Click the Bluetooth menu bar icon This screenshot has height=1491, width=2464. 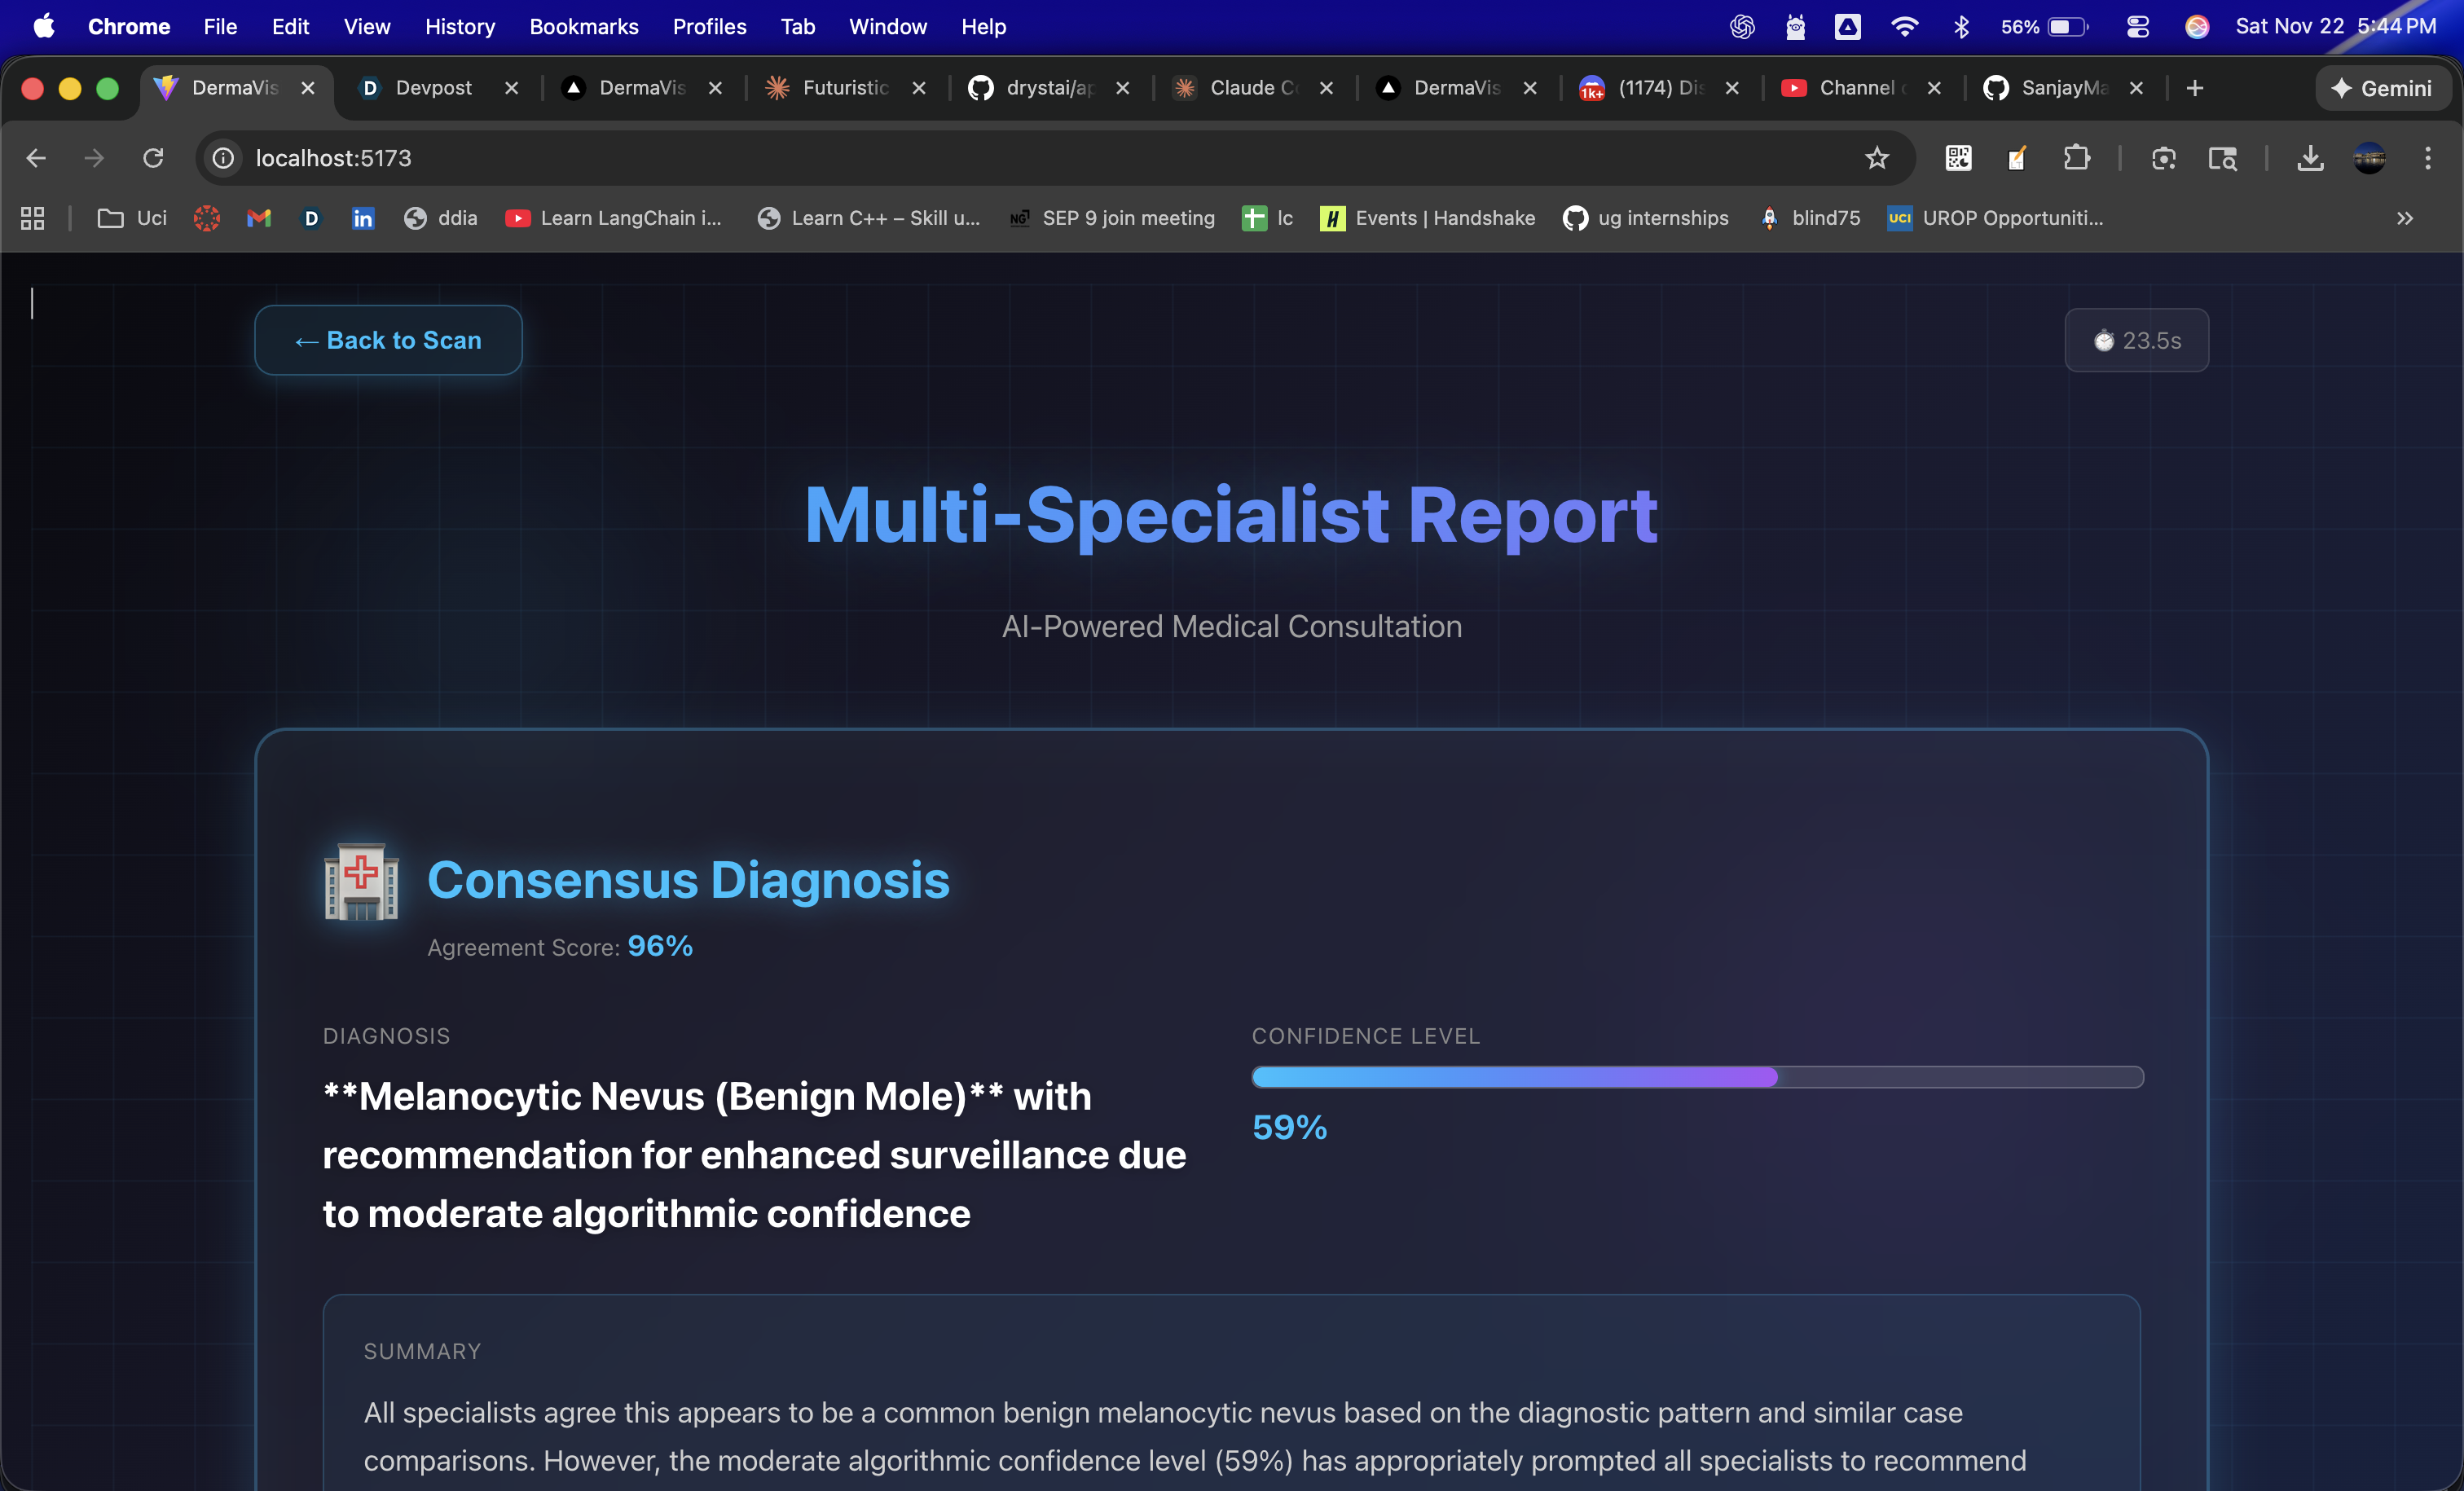[x=1960, y=27]
